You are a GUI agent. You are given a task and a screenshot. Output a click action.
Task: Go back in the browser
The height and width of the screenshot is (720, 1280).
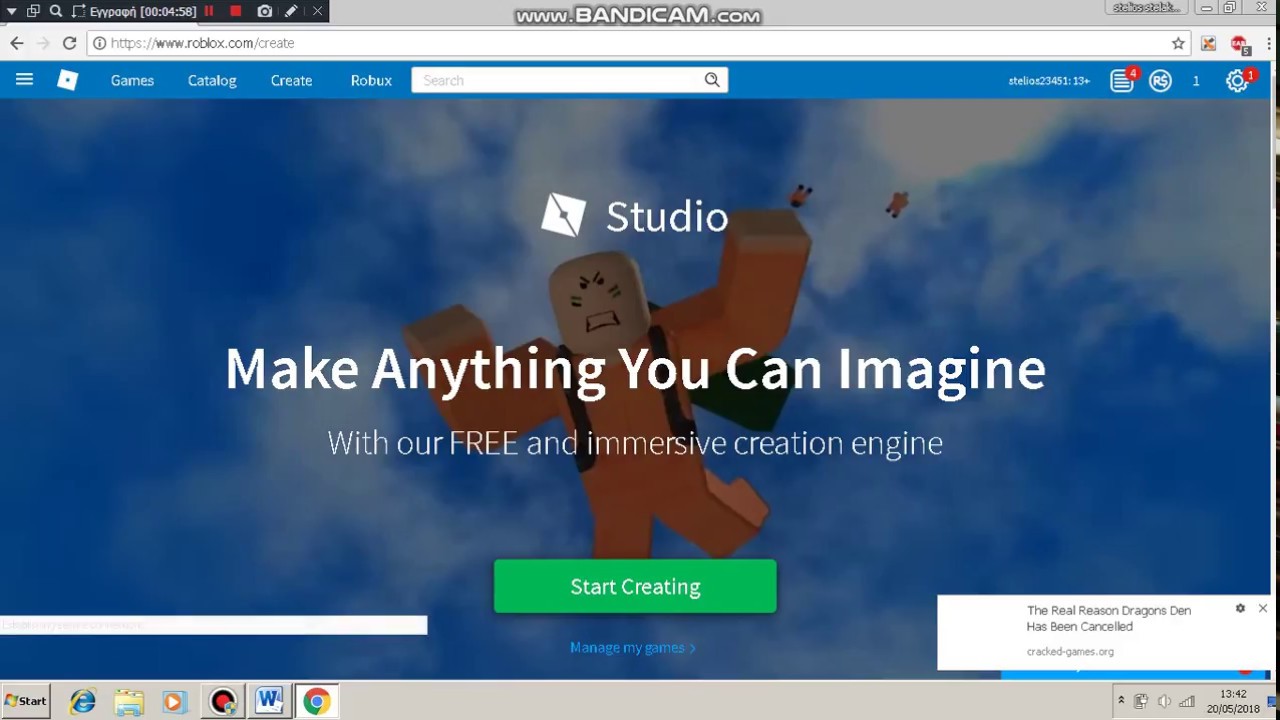coord(17,43)
